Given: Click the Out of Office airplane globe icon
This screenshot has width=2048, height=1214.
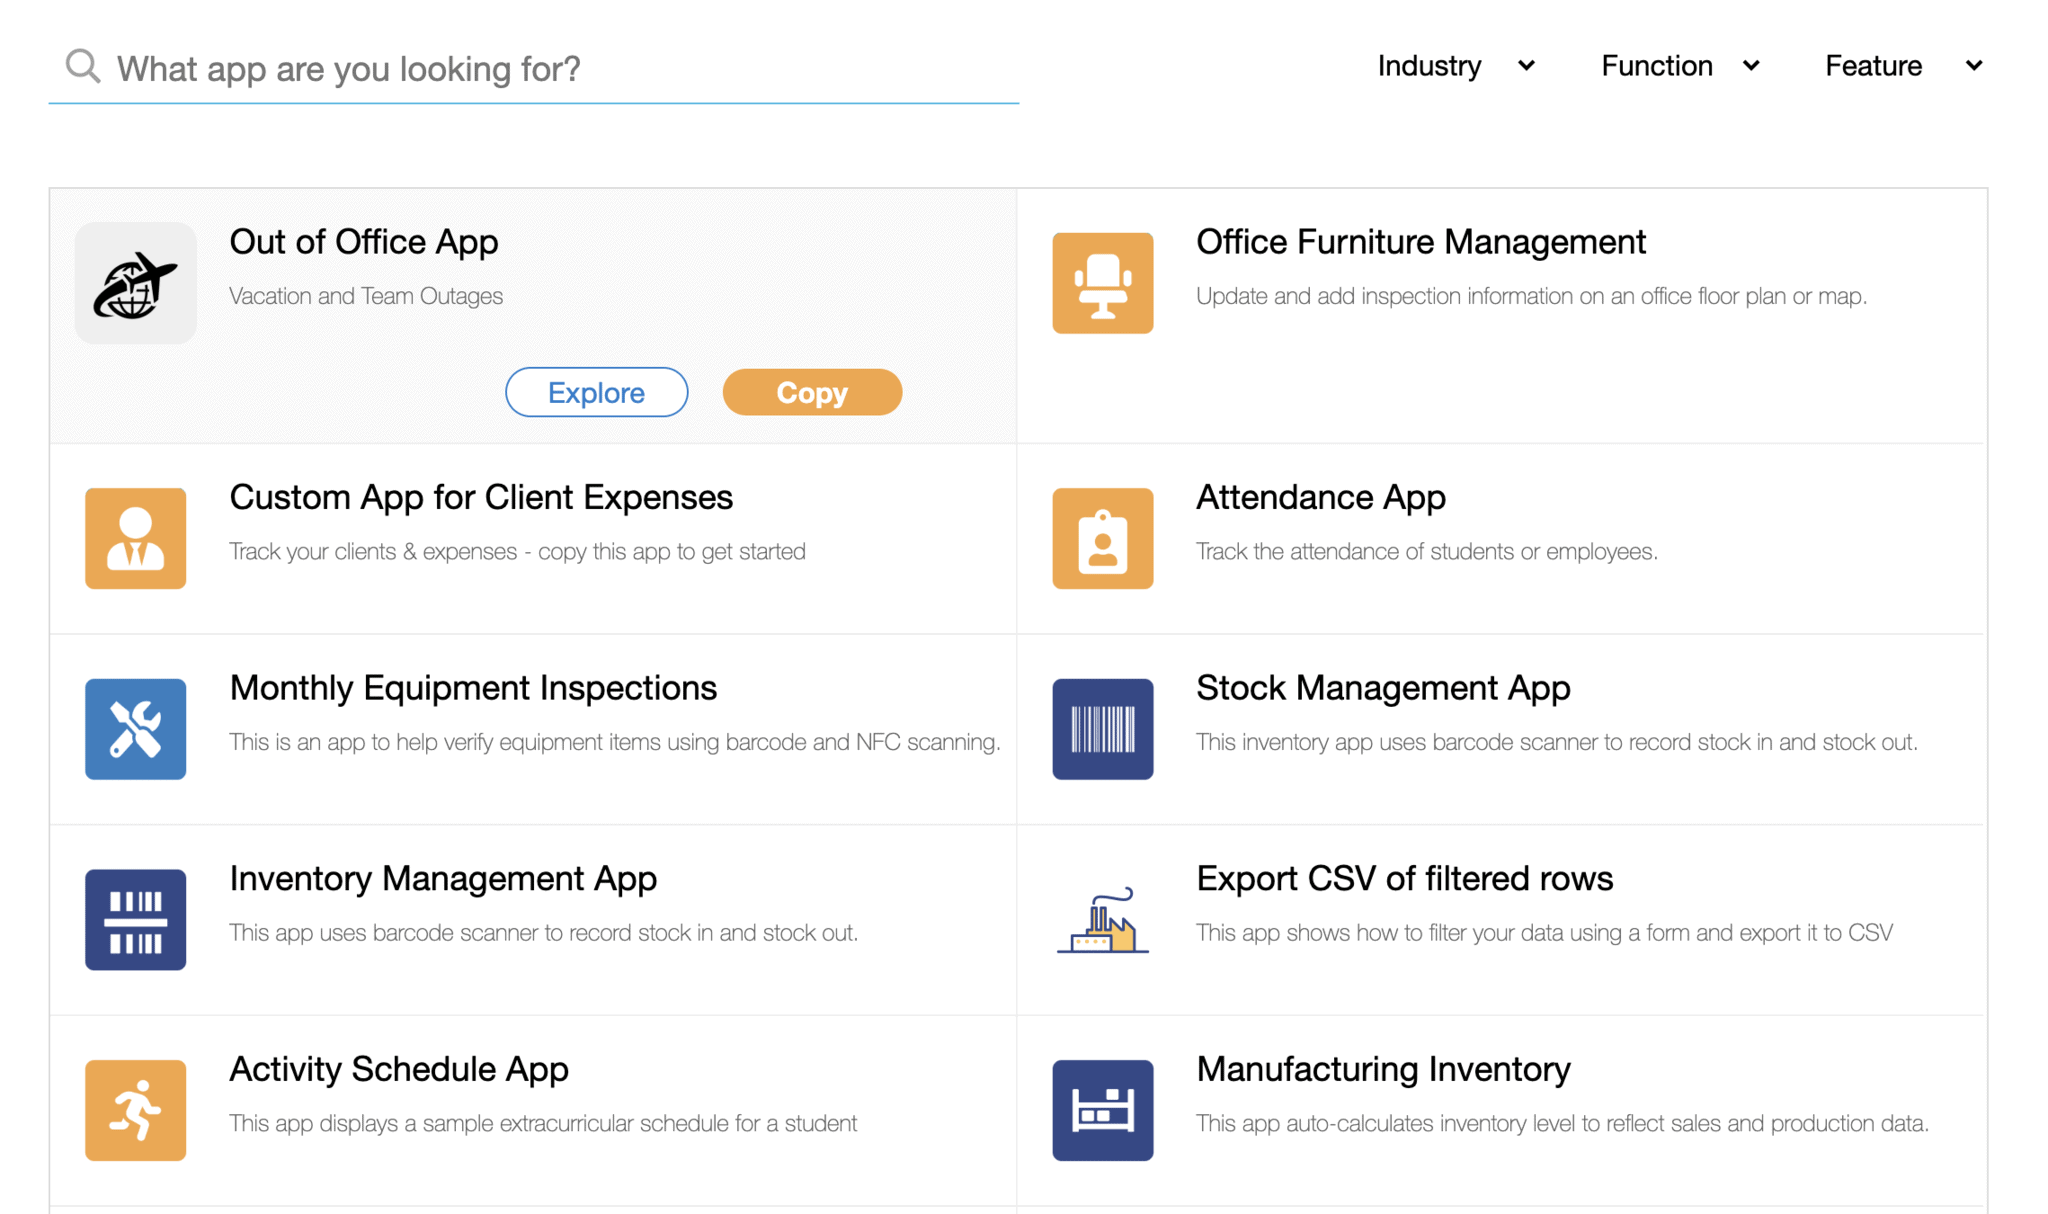Looking at the screenshot, I should click(x=135, y=283).
